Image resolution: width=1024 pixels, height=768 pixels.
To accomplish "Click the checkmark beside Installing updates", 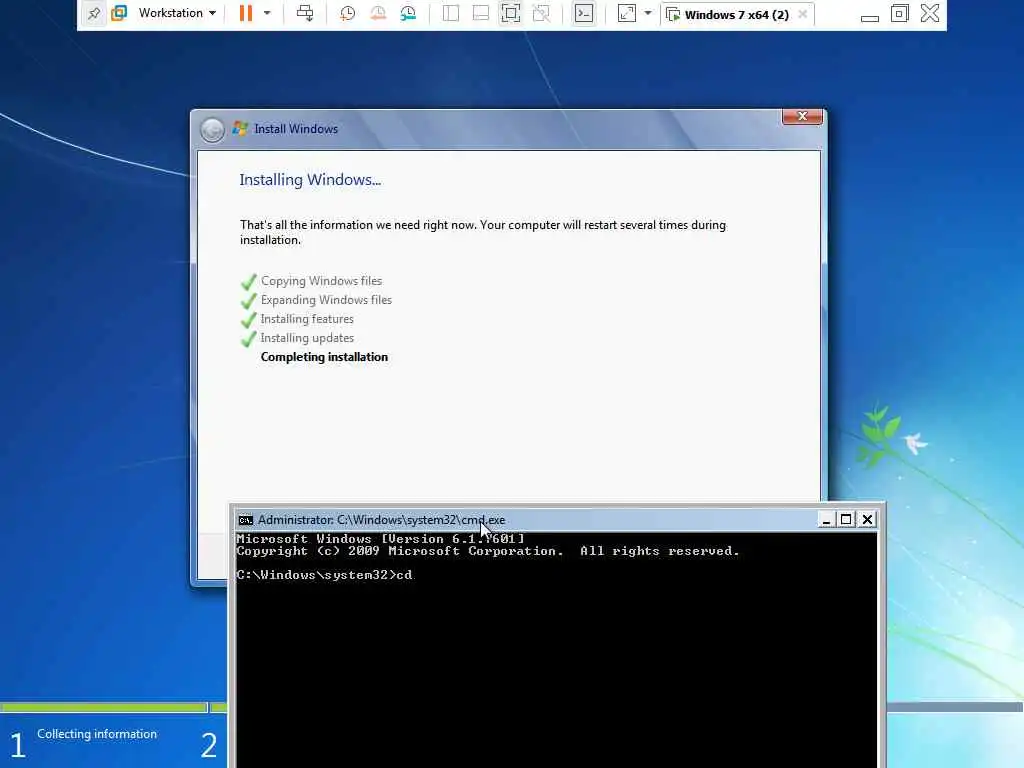I will click(249, 339).
